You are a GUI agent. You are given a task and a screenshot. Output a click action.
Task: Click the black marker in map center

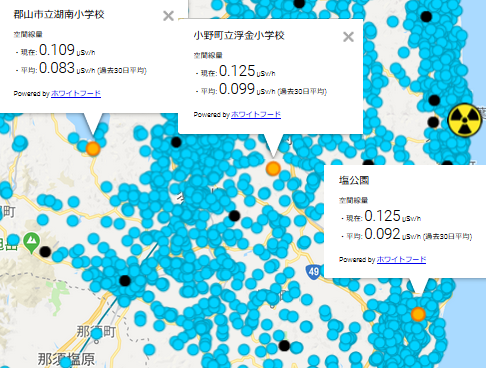(234, 216)
